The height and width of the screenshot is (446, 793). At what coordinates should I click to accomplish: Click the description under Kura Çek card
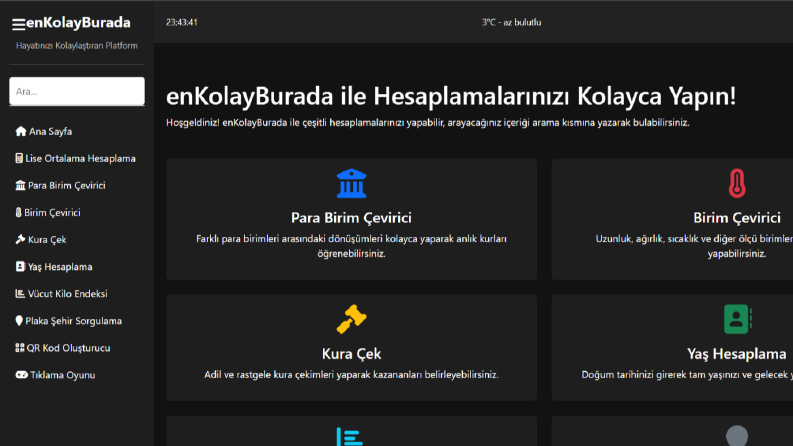(351, 375)
